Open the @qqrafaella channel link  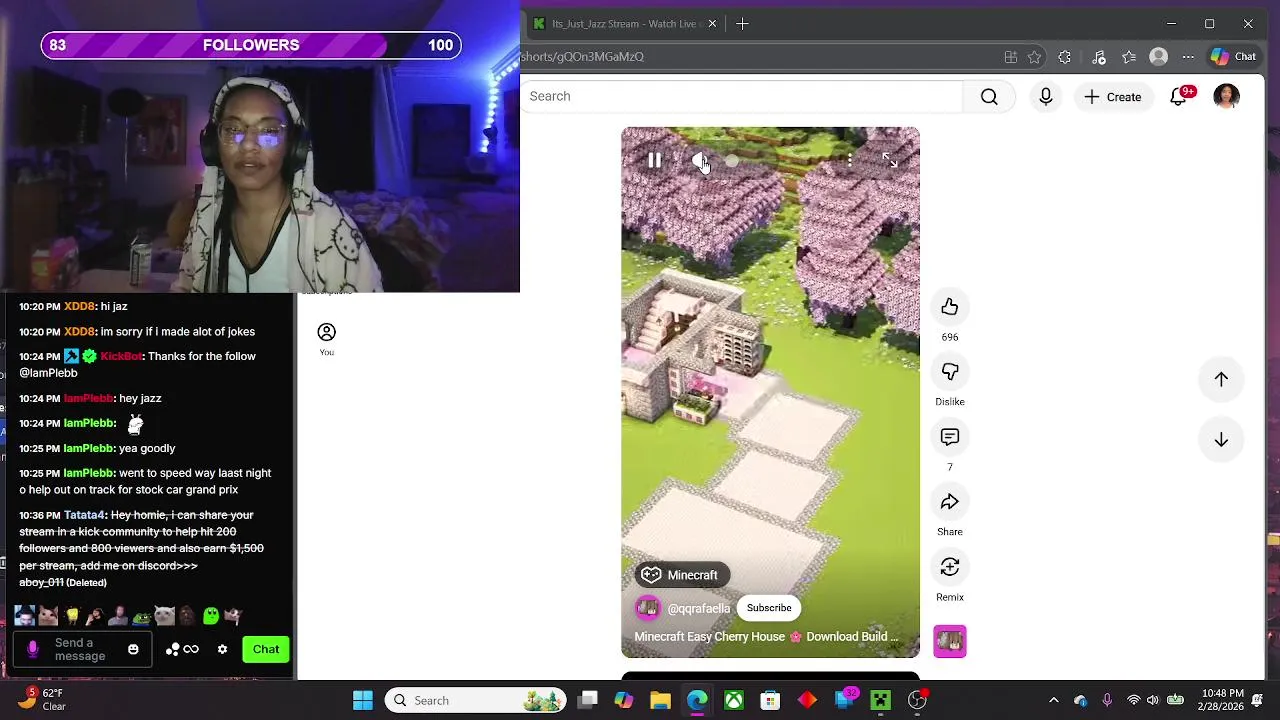click(699, 609)
